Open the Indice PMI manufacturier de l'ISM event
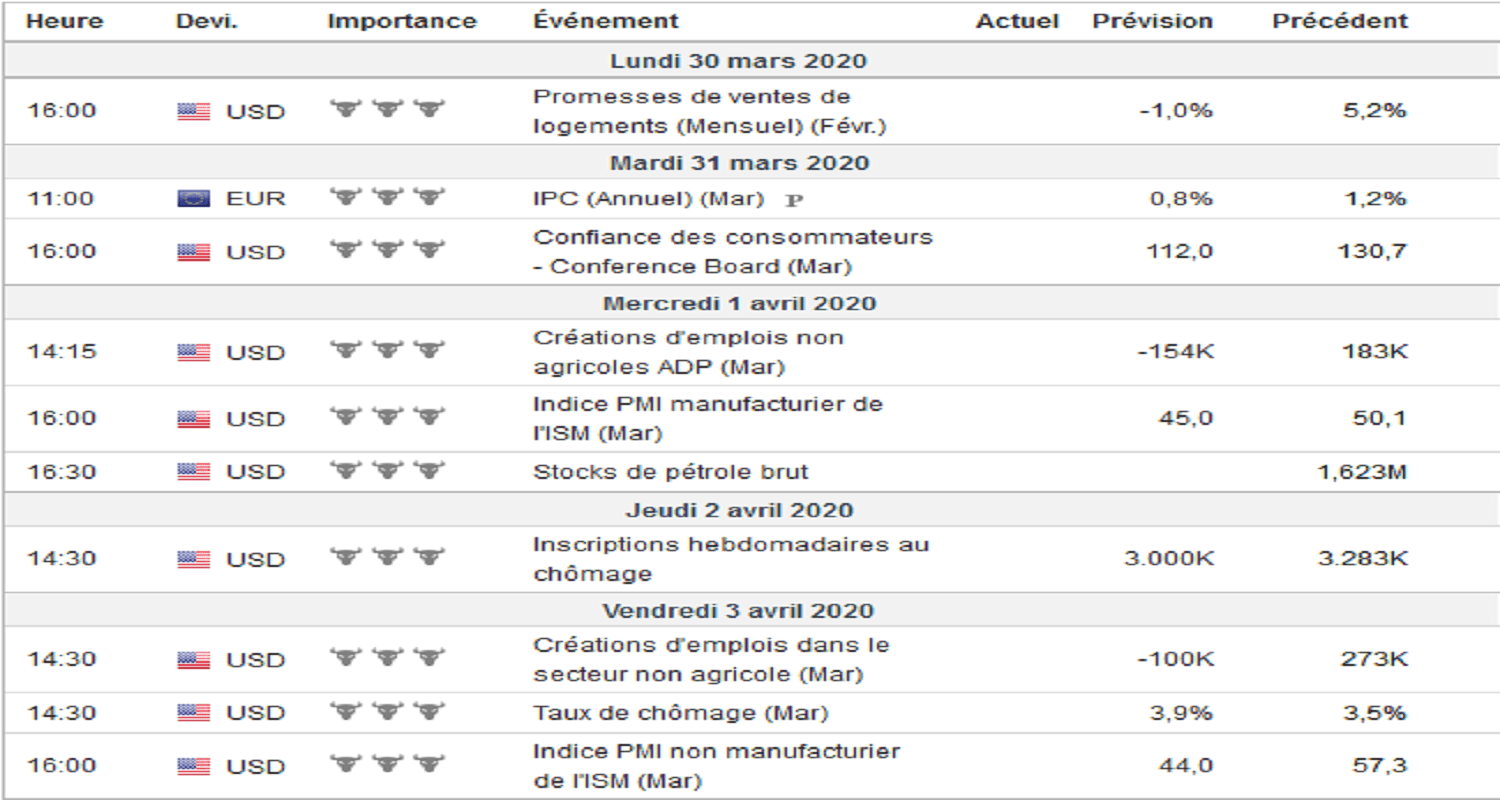The width and height of the screenshot is (1500, 800). pos(707,418)
